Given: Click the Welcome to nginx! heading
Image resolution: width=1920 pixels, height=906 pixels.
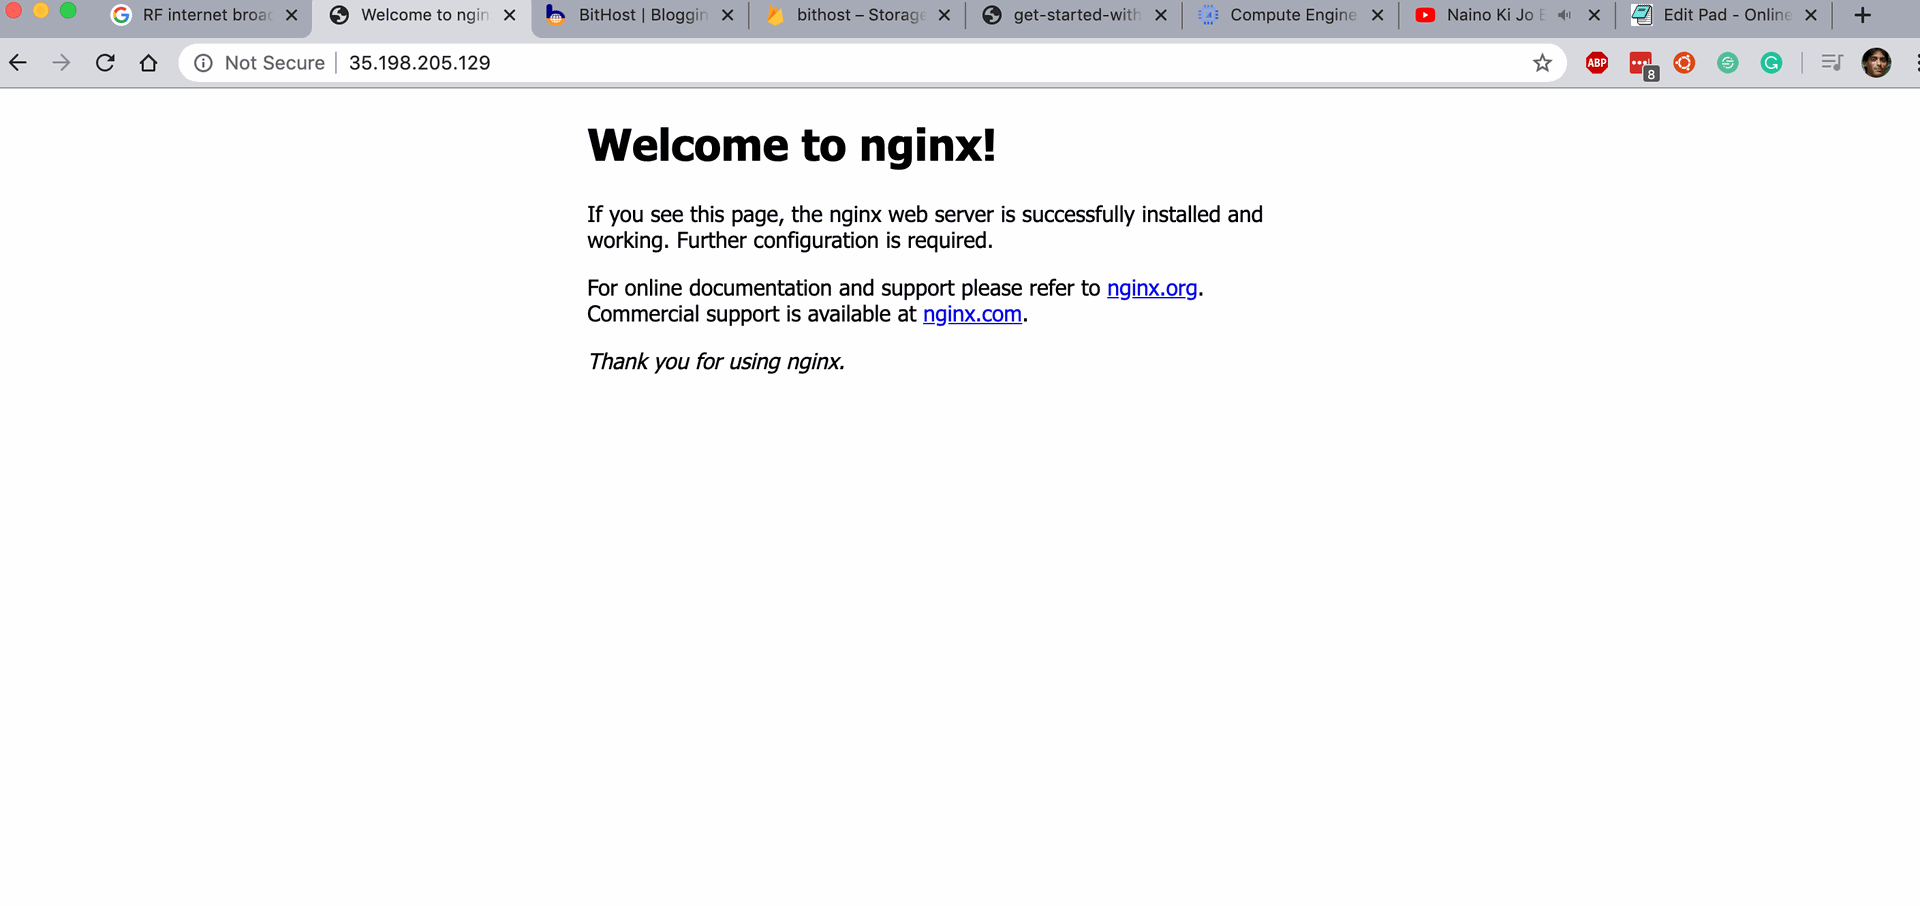Looking at the screenshot, I should coord(791,145).
